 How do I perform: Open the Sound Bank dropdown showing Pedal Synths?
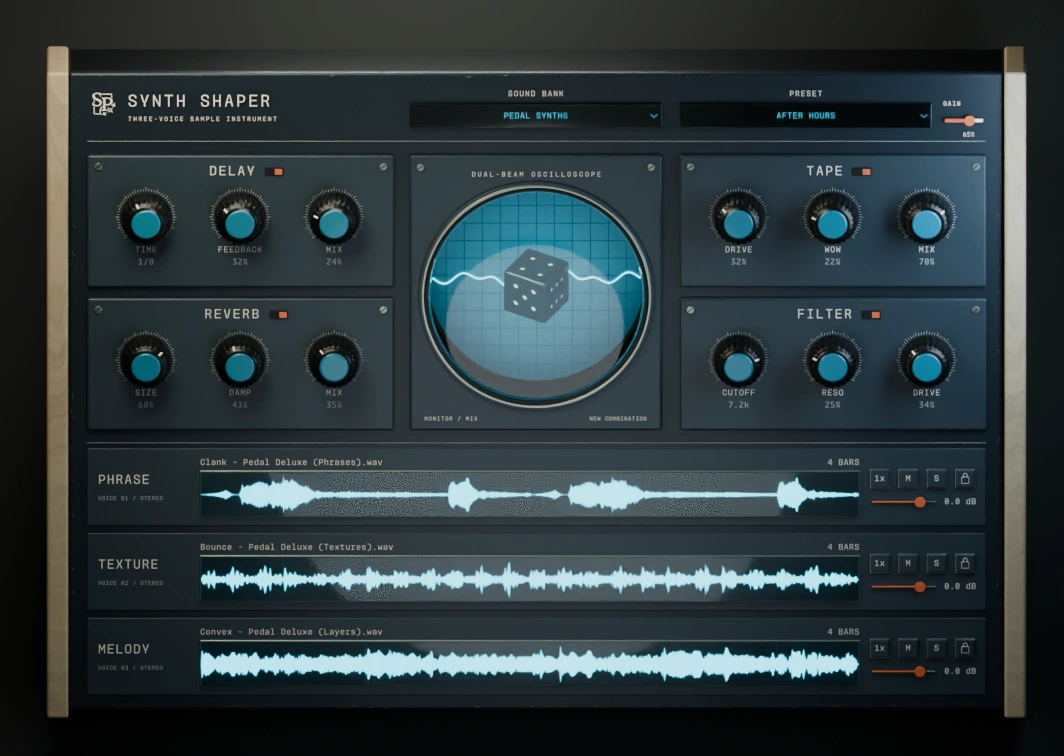535,115
